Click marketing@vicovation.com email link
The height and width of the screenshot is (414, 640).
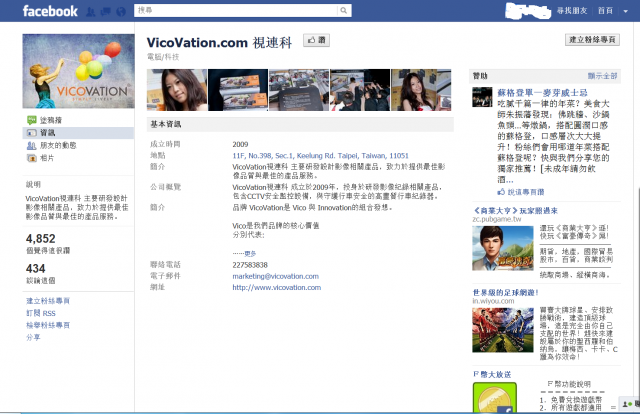point(276,276)
